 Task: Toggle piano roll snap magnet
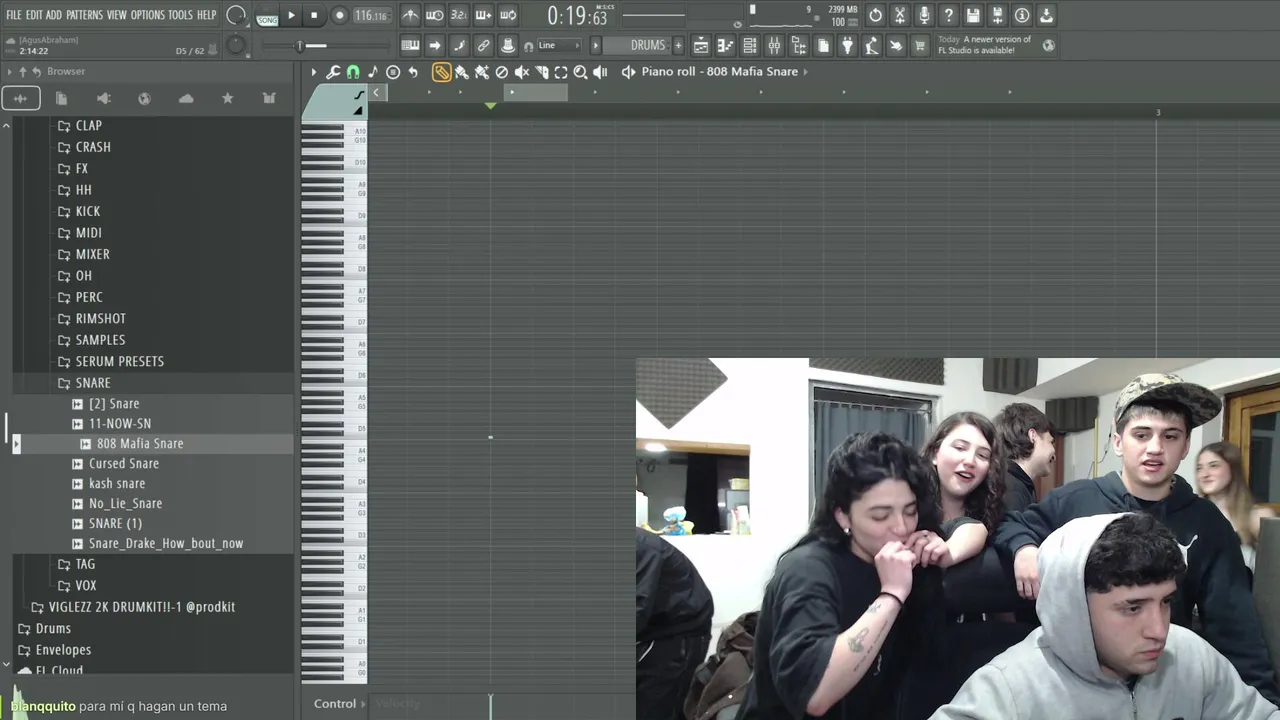(353, 72)
